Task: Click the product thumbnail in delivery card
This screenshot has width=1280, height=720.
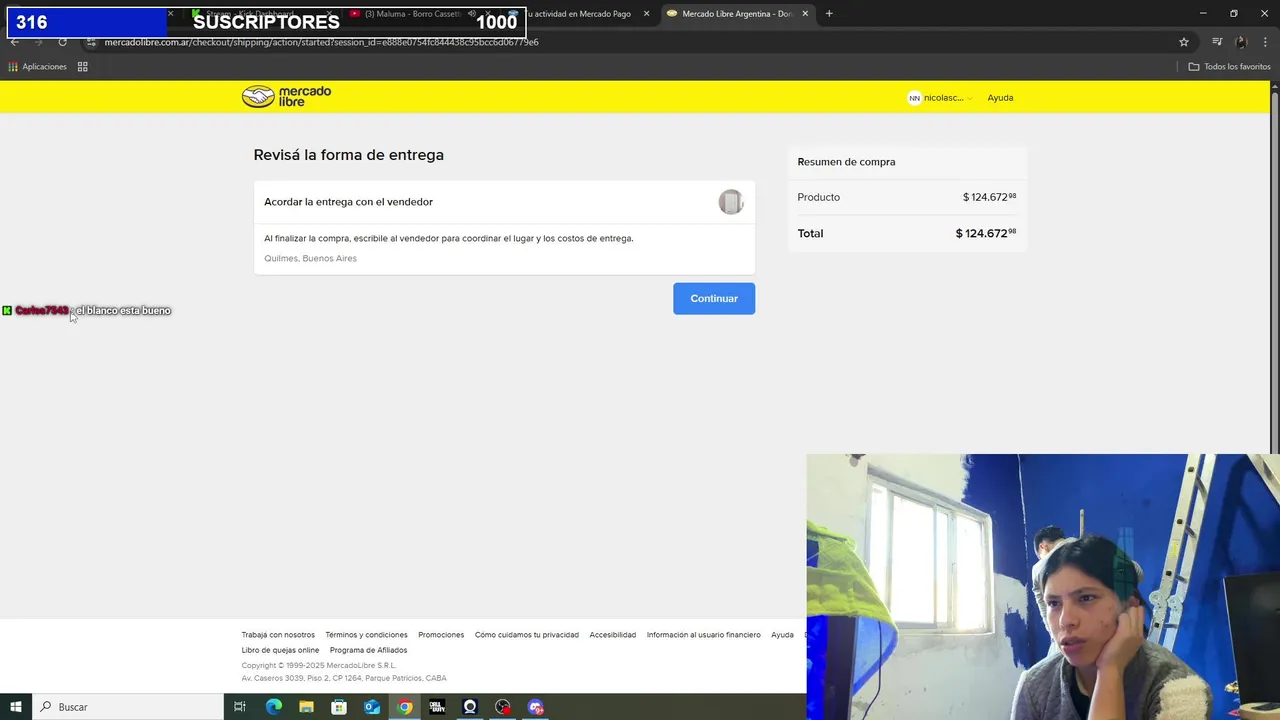Action: pos(731,202)
